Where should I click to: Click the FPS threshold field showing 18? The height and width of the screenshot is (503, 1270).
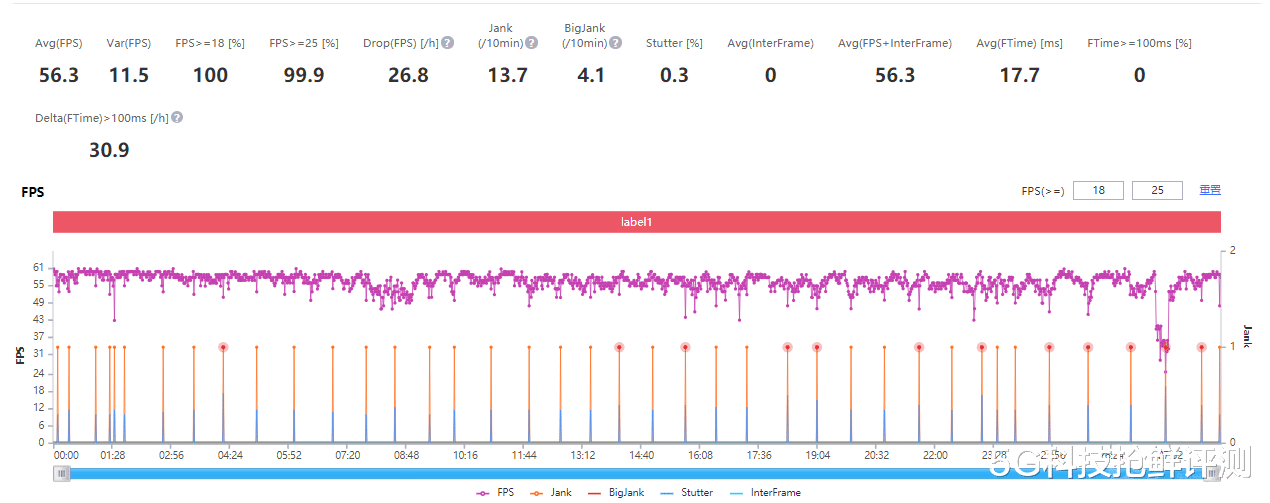tap(1098, 190)
